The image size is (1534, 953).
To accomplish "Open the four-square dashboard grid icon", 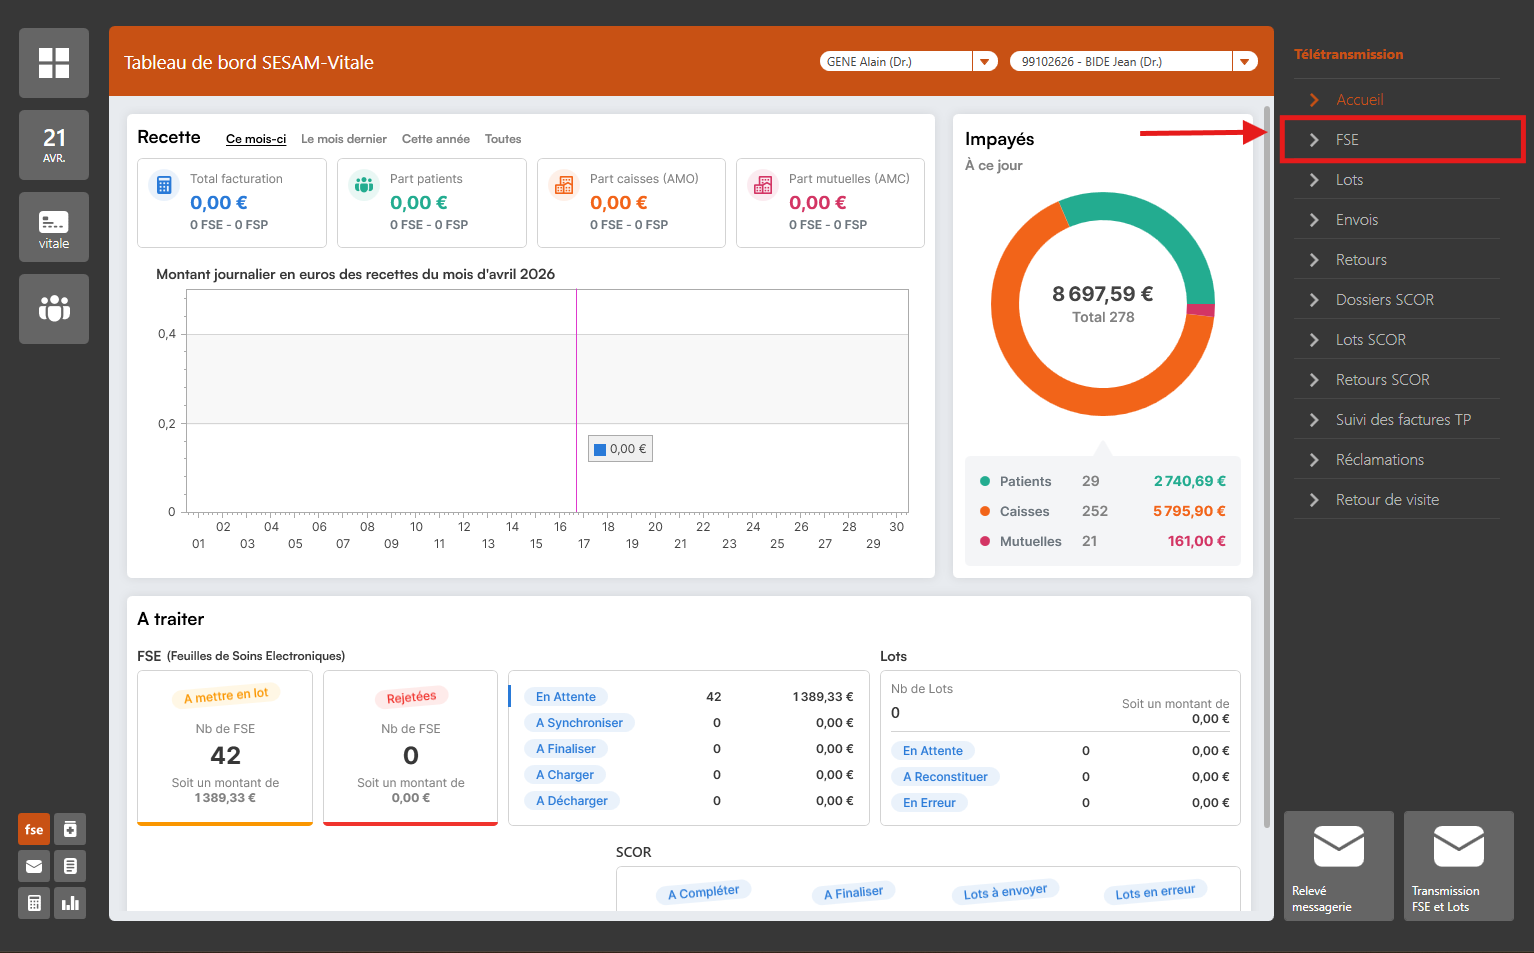I will [x=54, y=63].
